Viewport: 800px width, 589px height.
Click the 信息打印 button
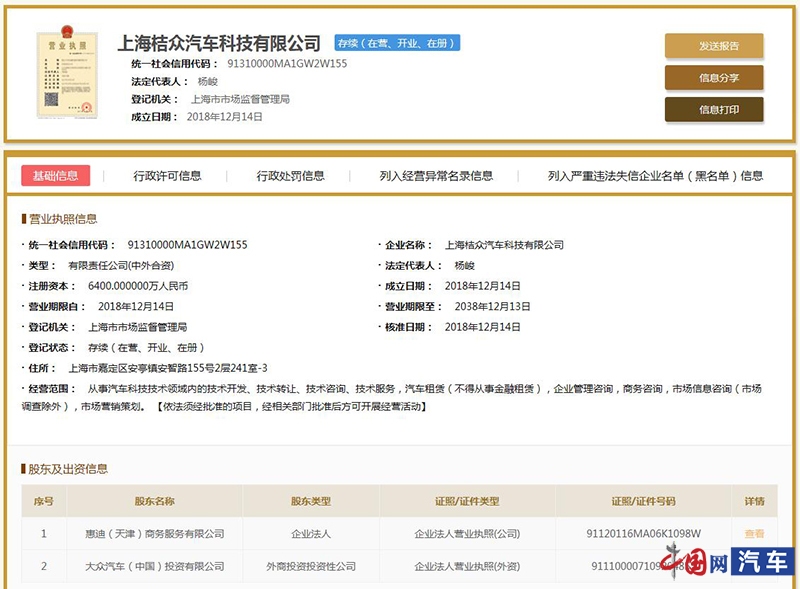tap(714, 109)
